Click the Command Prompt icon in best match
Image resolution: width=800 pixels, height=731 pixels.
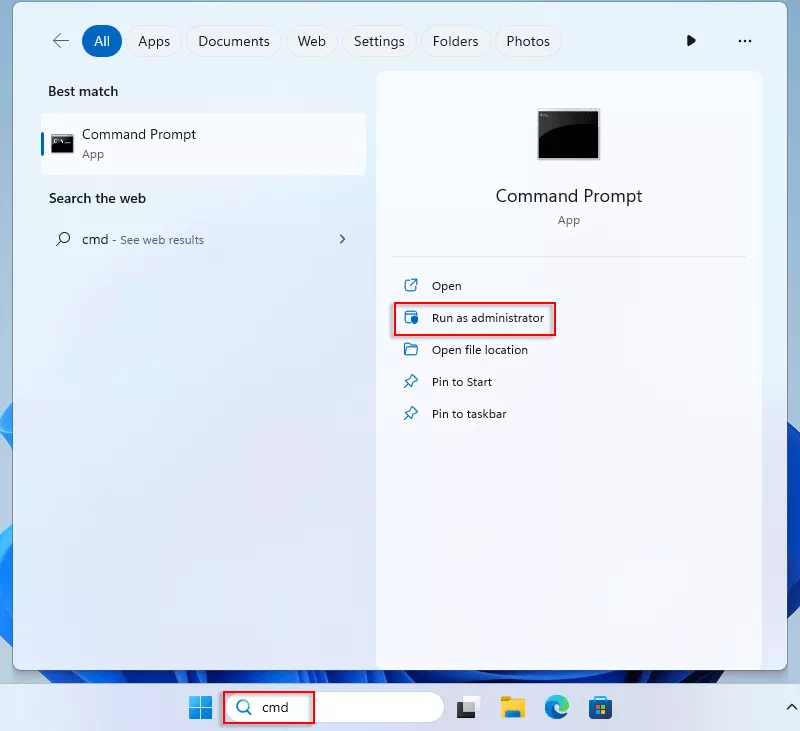point(62,144)
